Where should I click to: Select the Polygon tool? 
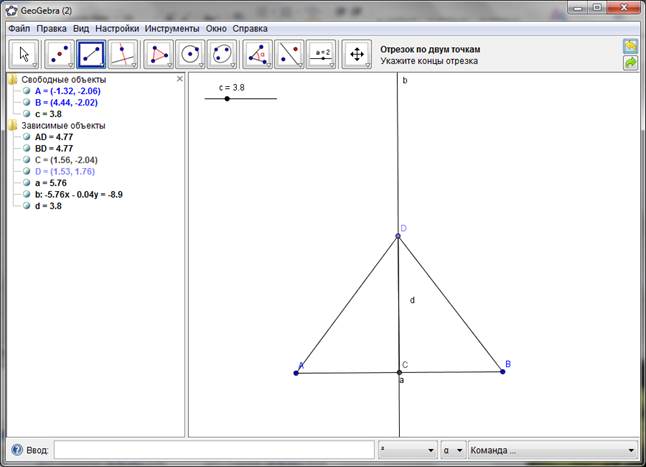[x=159, y=54]
